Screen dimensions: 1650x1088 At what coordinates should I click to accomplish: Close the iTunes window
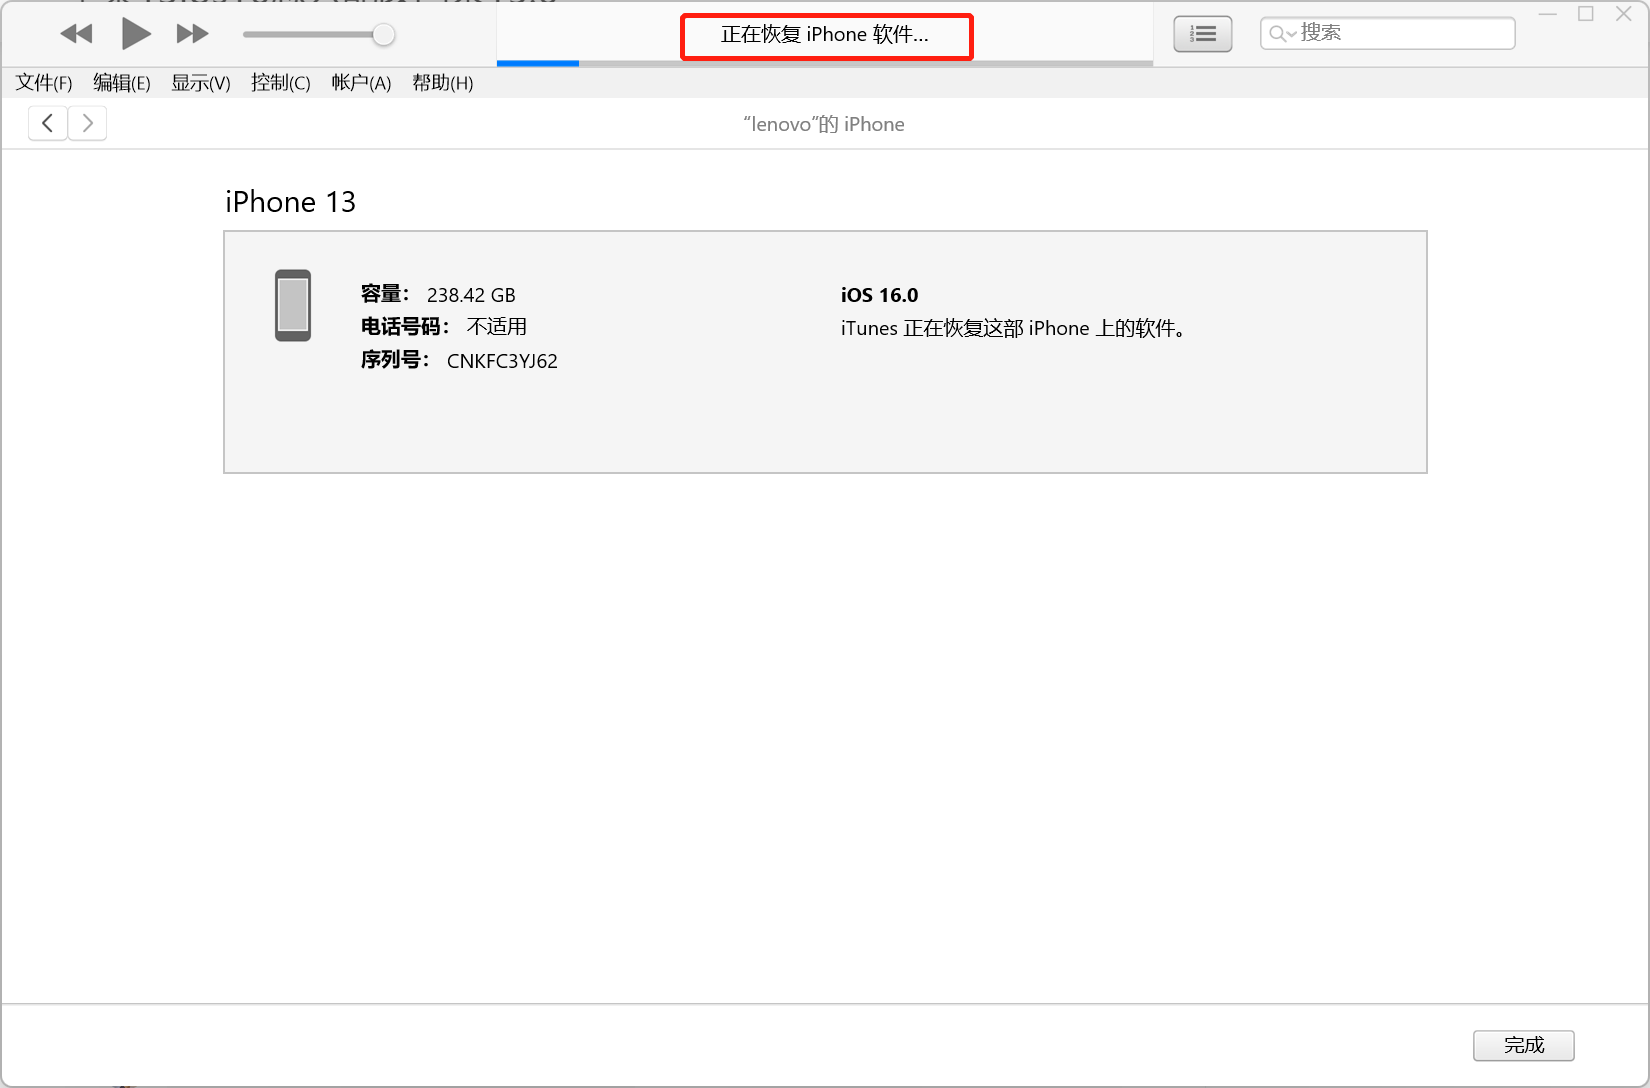1624,14
